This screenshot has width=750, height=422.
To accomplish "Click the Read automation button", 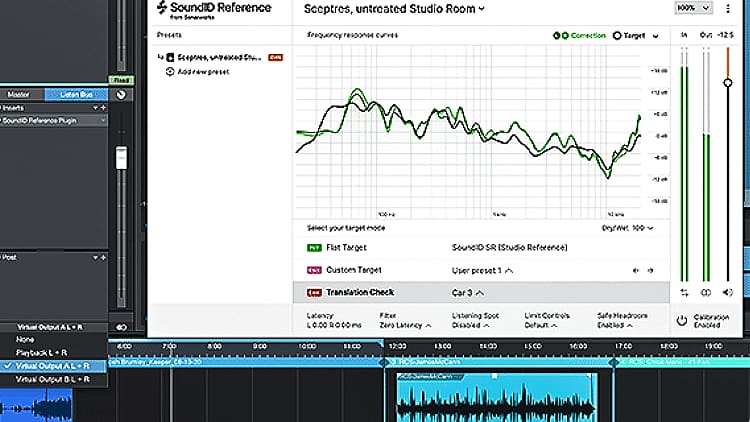I will 121,80.
